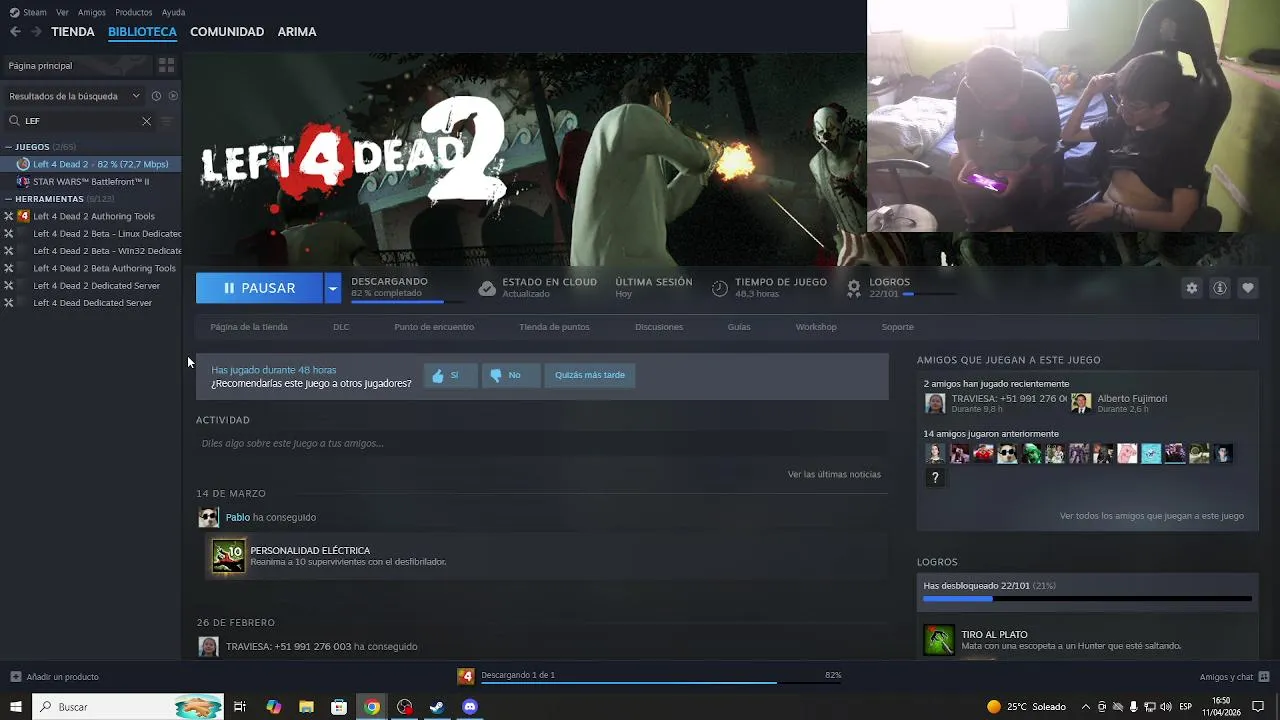
Task: Open Añadir un producto
Action: tap(54, 677)
